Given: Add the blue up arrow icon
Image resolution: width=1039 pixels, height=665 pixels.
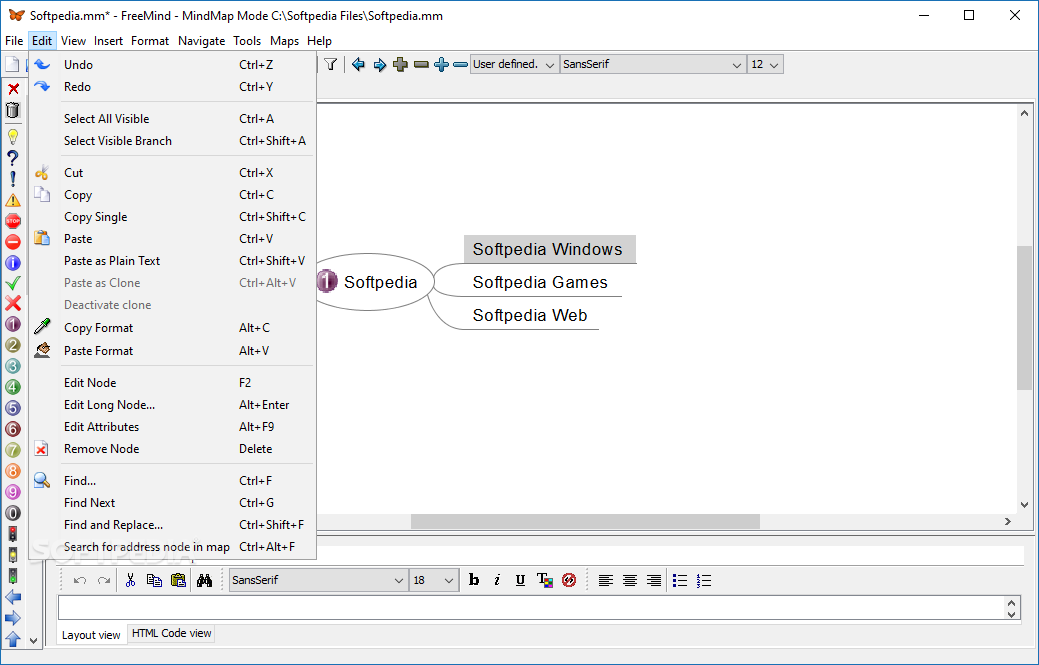Looking at the screenshot, I should click(x=13, y=639).
